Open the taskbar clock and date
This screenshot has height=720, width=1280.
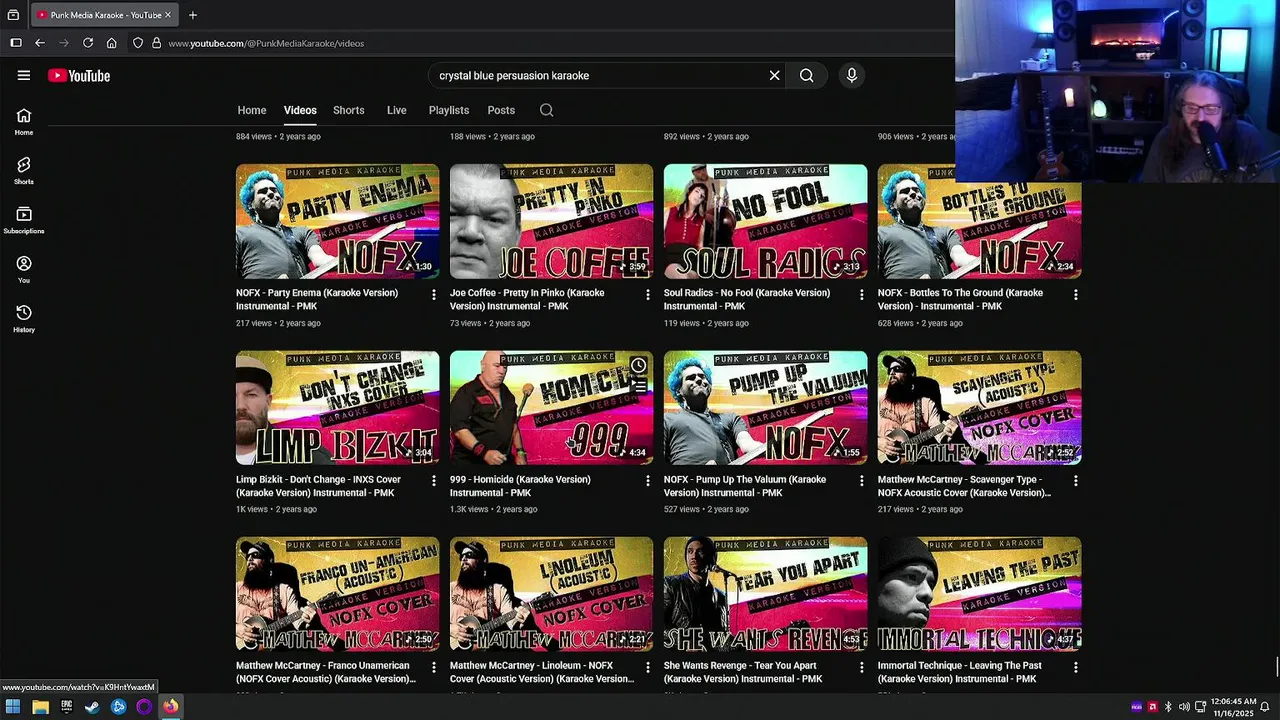pos(1232,707)
